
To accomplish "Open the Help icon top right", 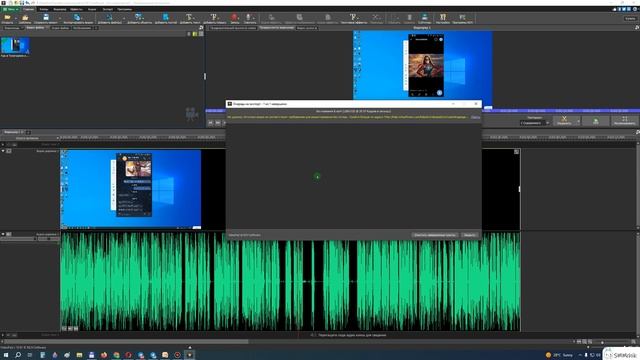I will click(x=635, y=9).
